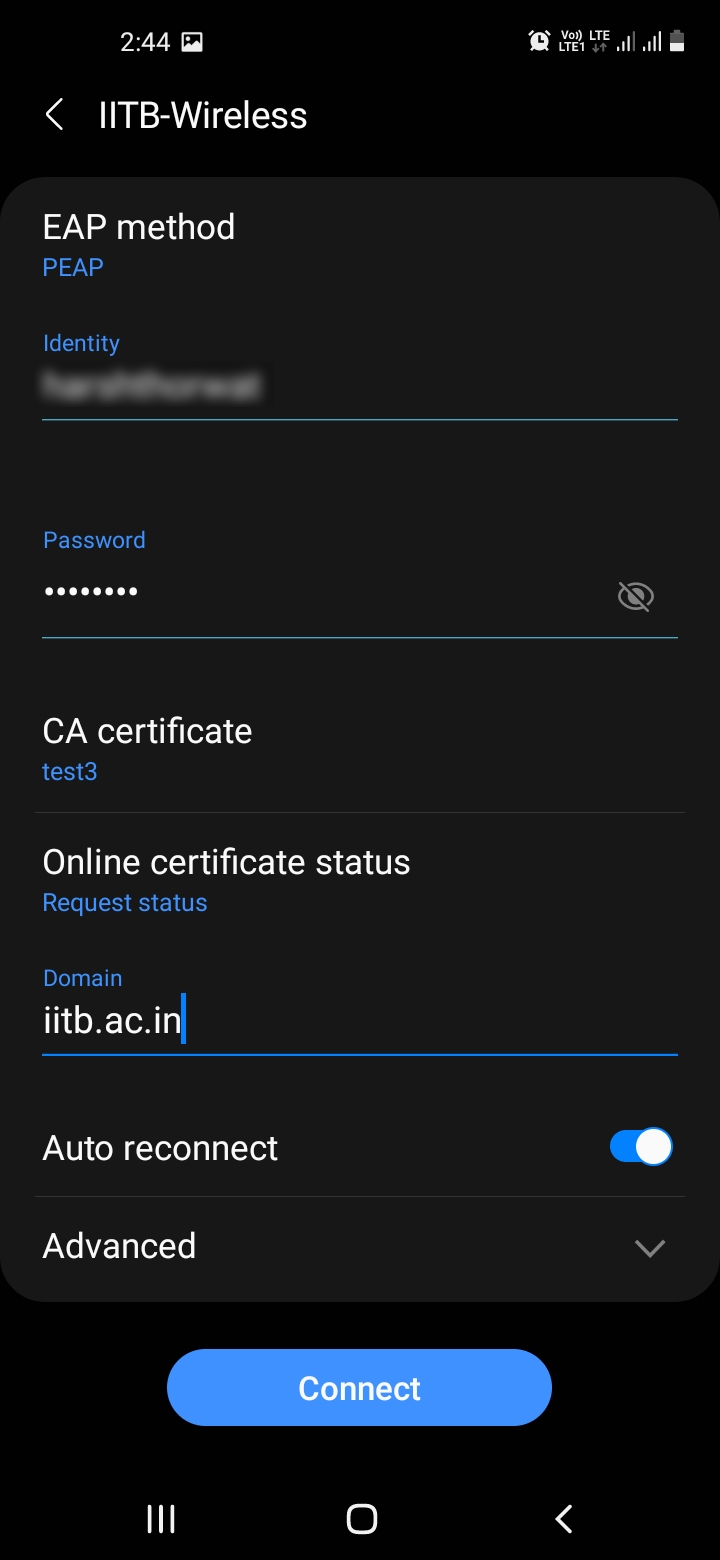Tap the battery icon in status bar
Image resolution: width=720 pixels, height=1560 pixels.
tap(677, 41)
